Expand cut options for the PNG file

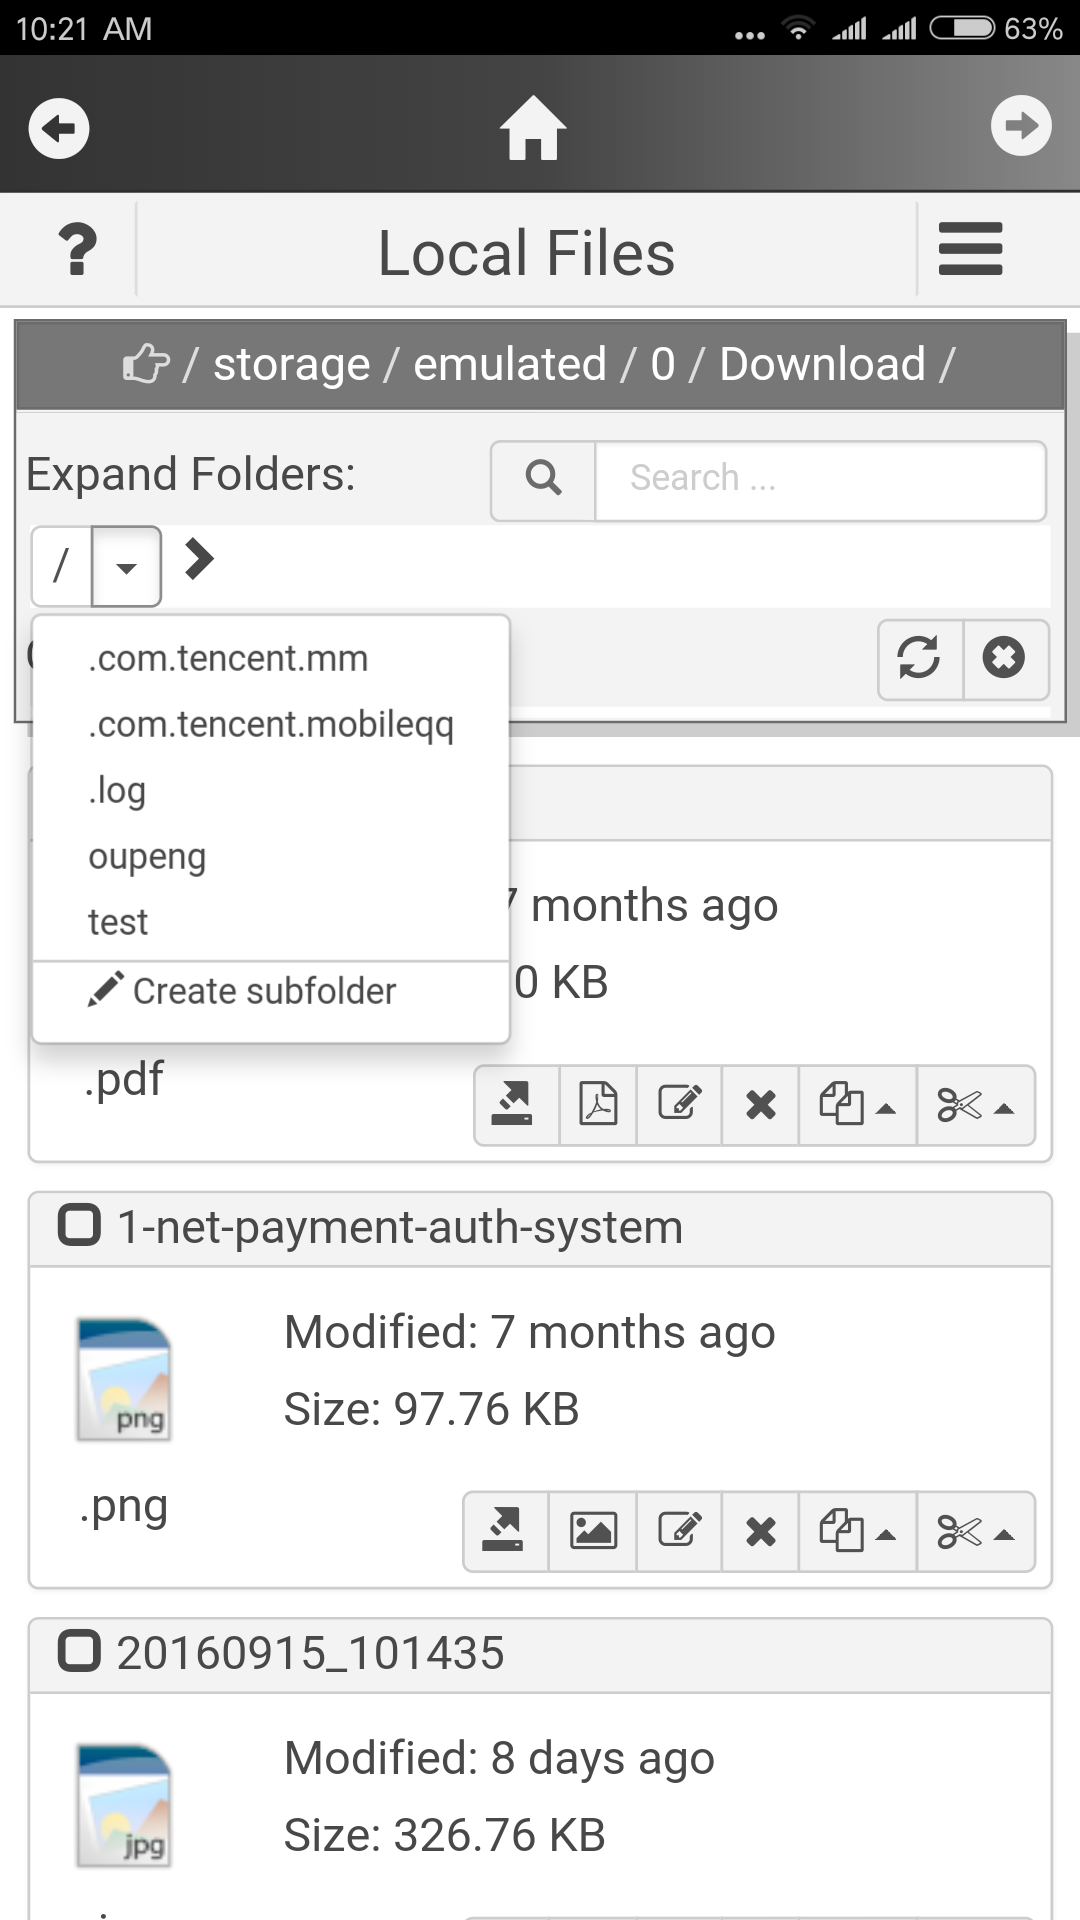point(975,1531)
